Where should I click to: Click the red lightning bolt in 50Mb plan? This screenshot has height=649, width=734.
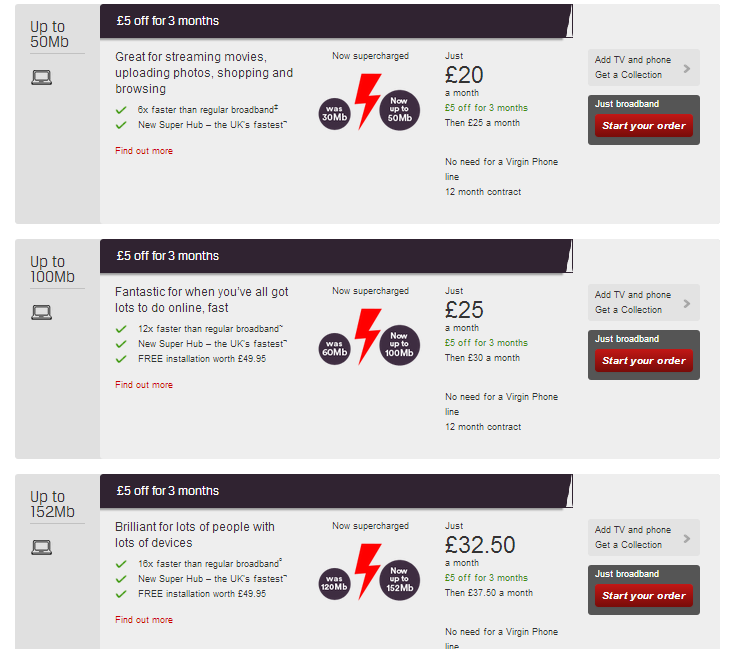pos(368,99)
